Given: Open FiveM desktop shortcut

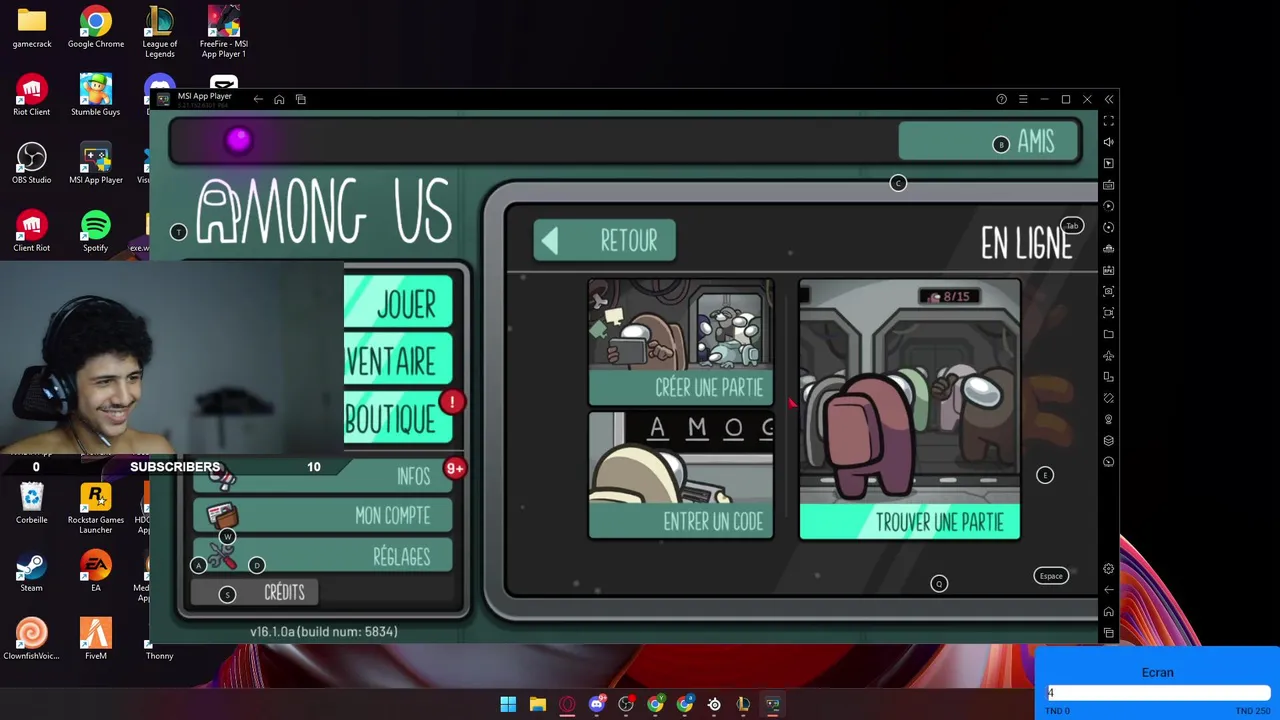Looking at the screenshot, I should click(96, 640).
